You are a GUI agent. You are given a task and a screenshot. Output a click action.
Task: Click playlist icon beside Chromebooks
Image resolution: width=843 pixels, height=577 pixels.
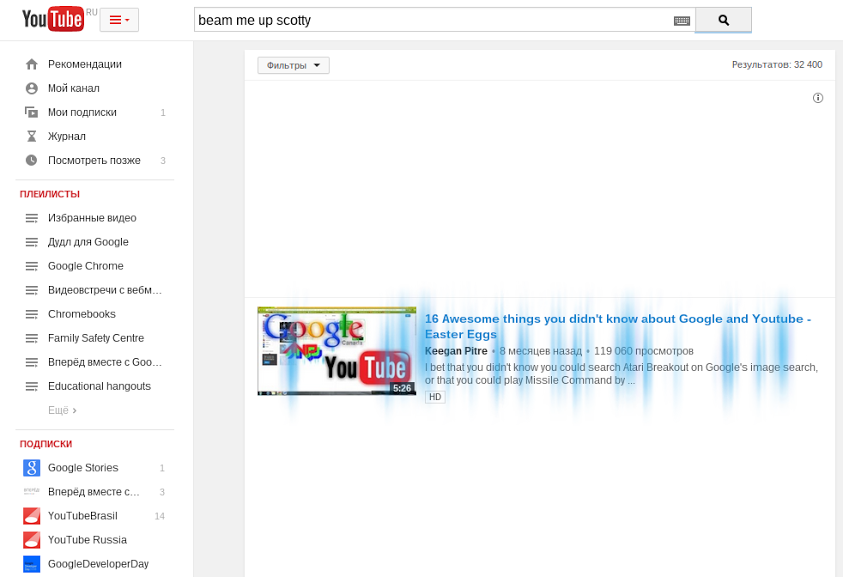32,314
